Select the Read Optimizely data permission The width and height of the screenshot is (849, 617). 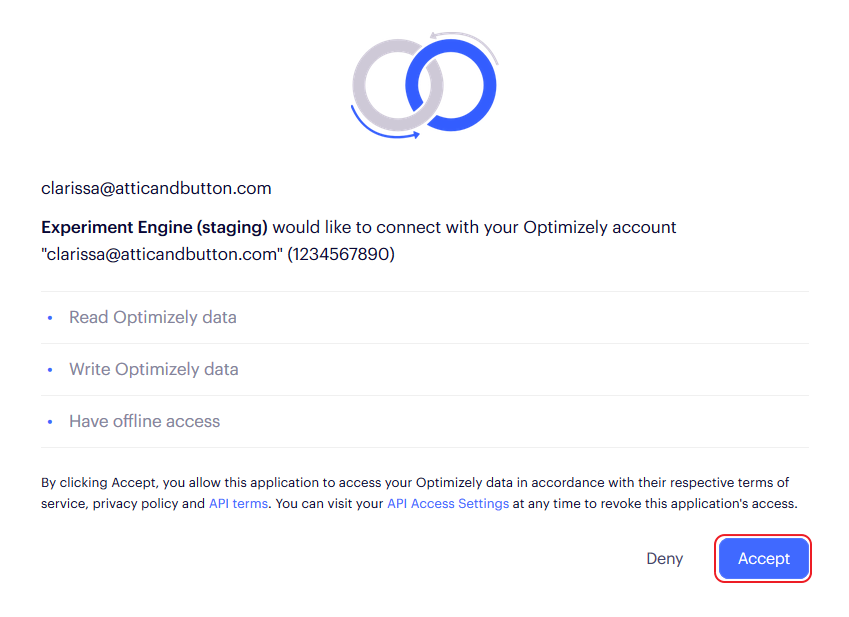coord(424,317)
